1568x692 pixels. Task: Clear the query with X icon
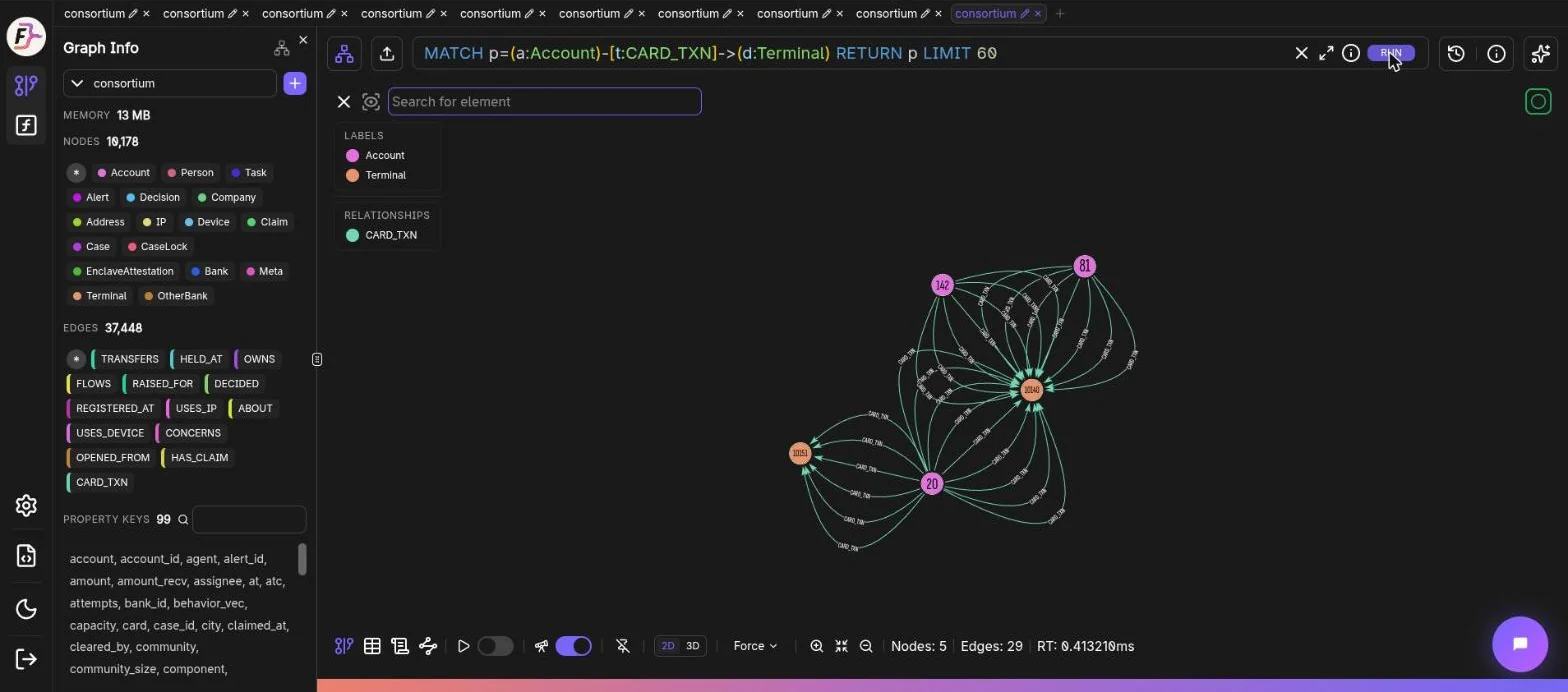(x=1301, y=53)
